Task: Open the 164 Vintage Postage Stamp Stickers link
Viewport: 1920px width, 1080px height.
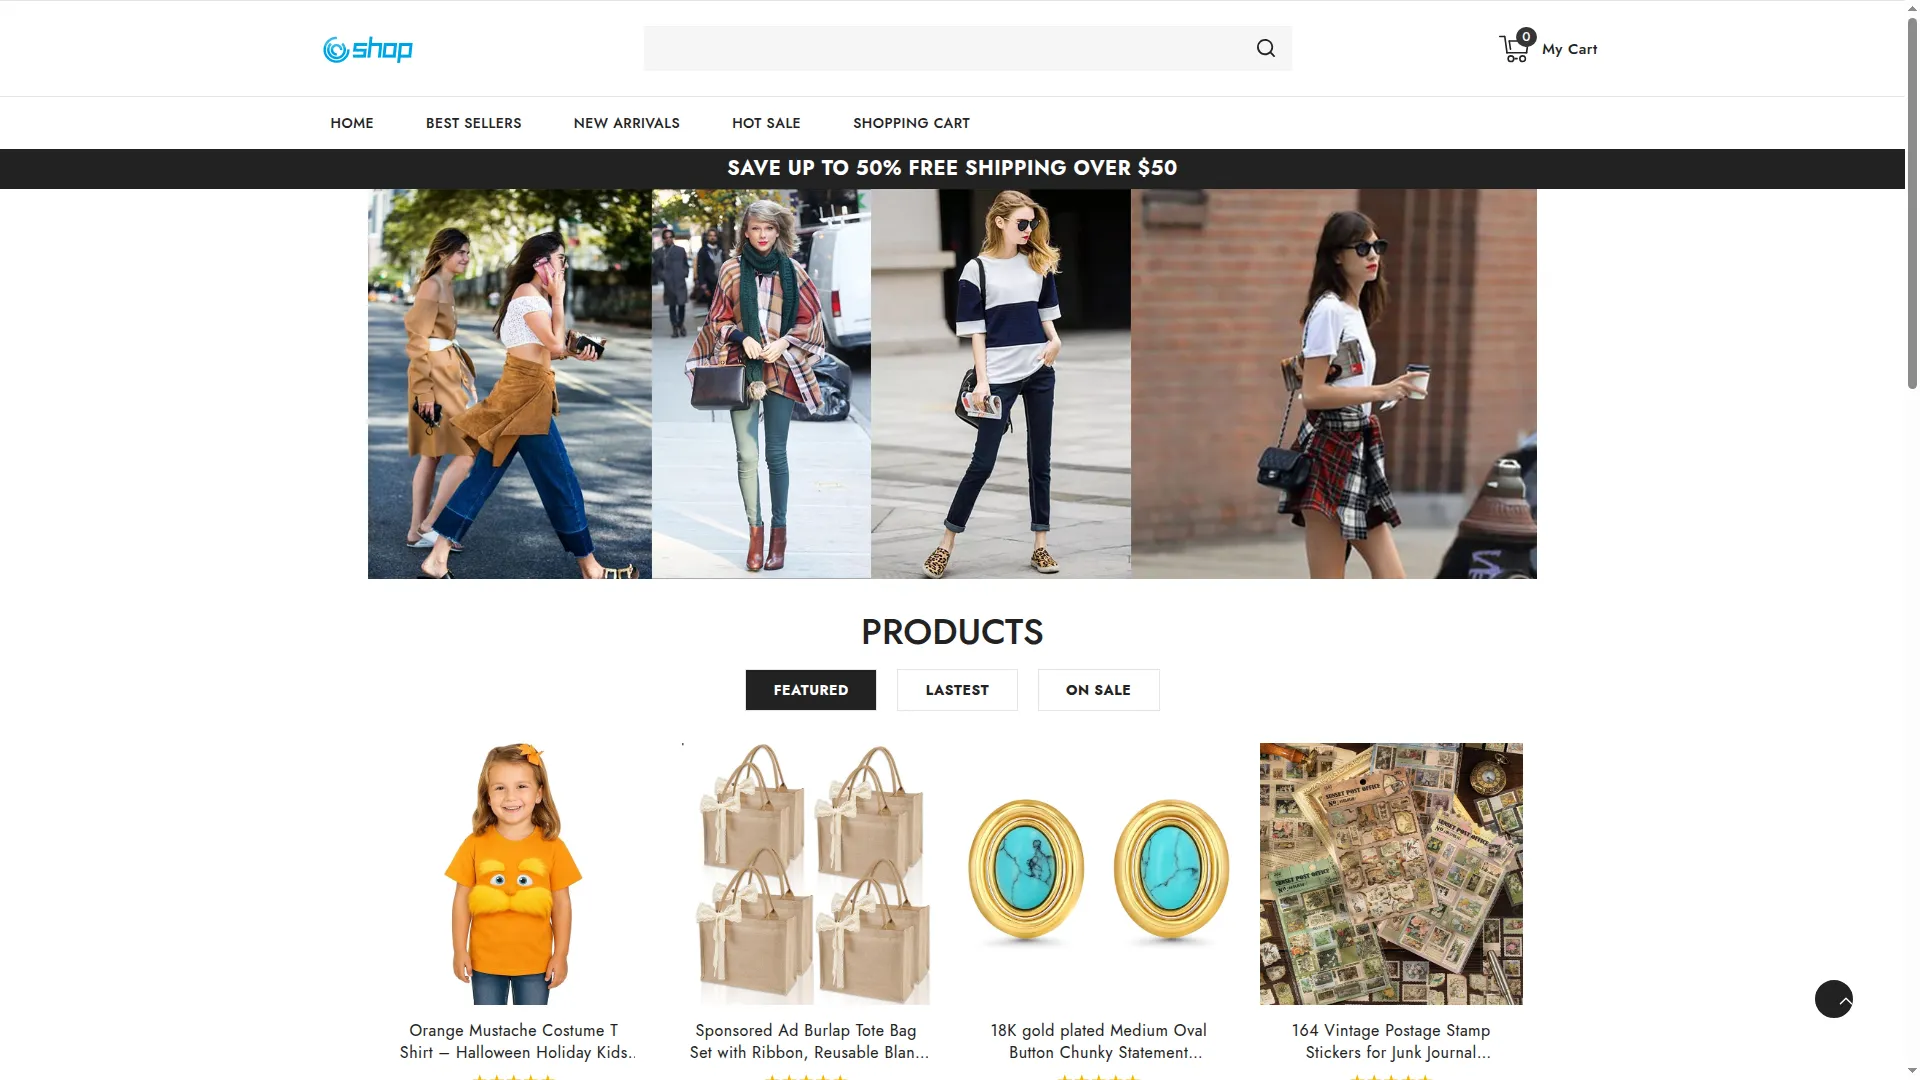Action: pos(1390,1041)
